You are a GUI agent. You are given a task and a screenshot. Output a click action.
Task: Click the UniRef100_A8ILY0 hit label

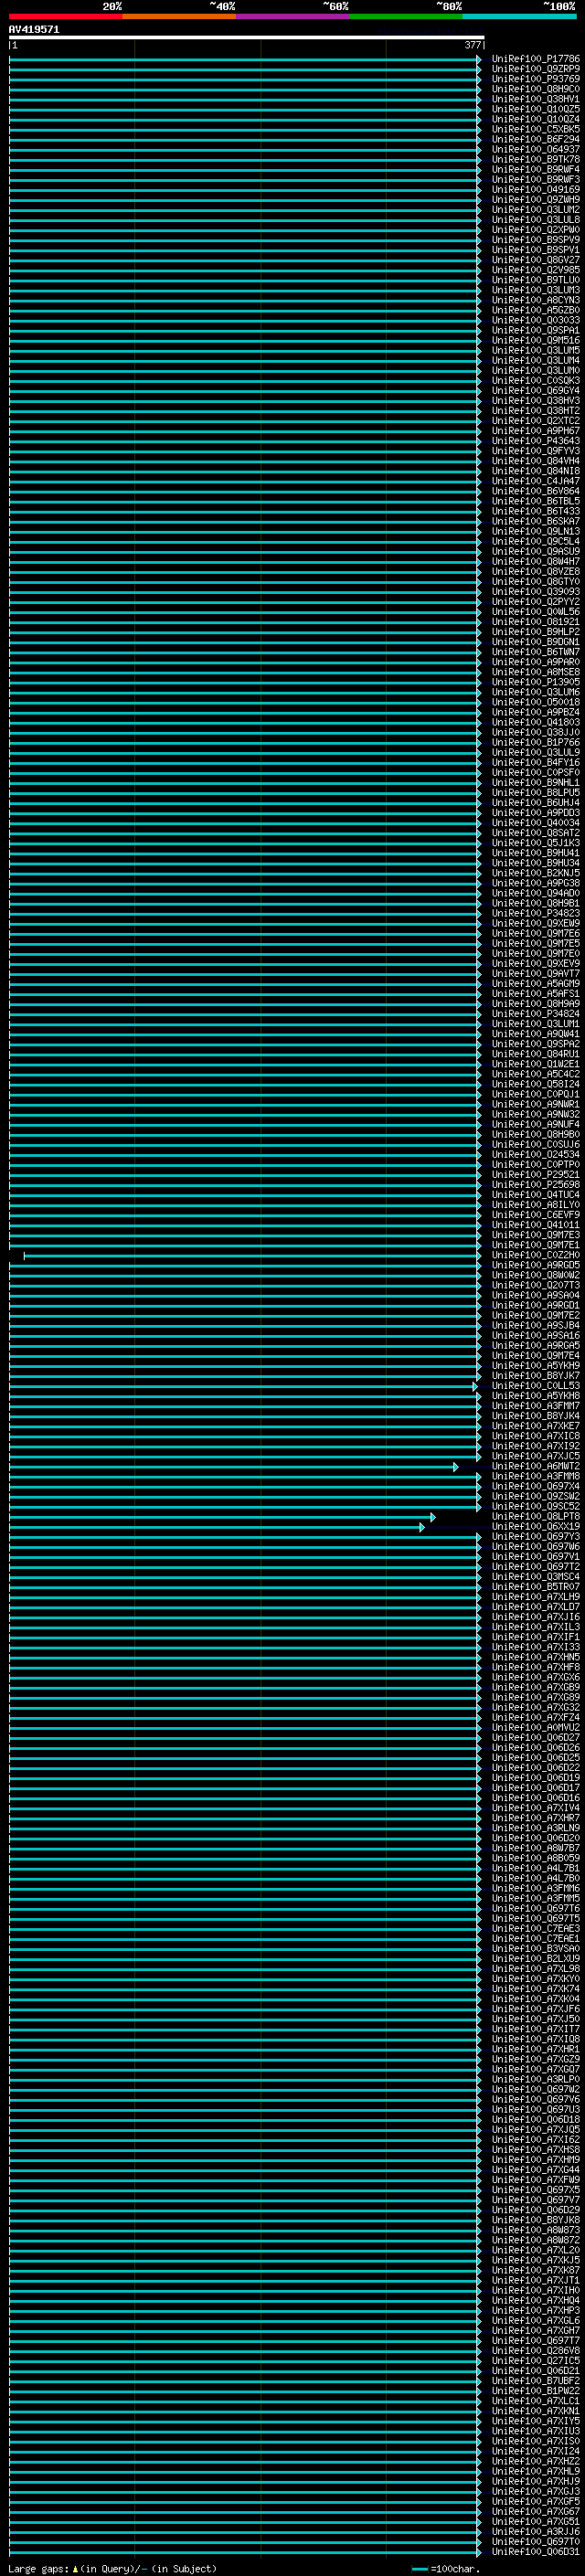tap(536, 1205)
